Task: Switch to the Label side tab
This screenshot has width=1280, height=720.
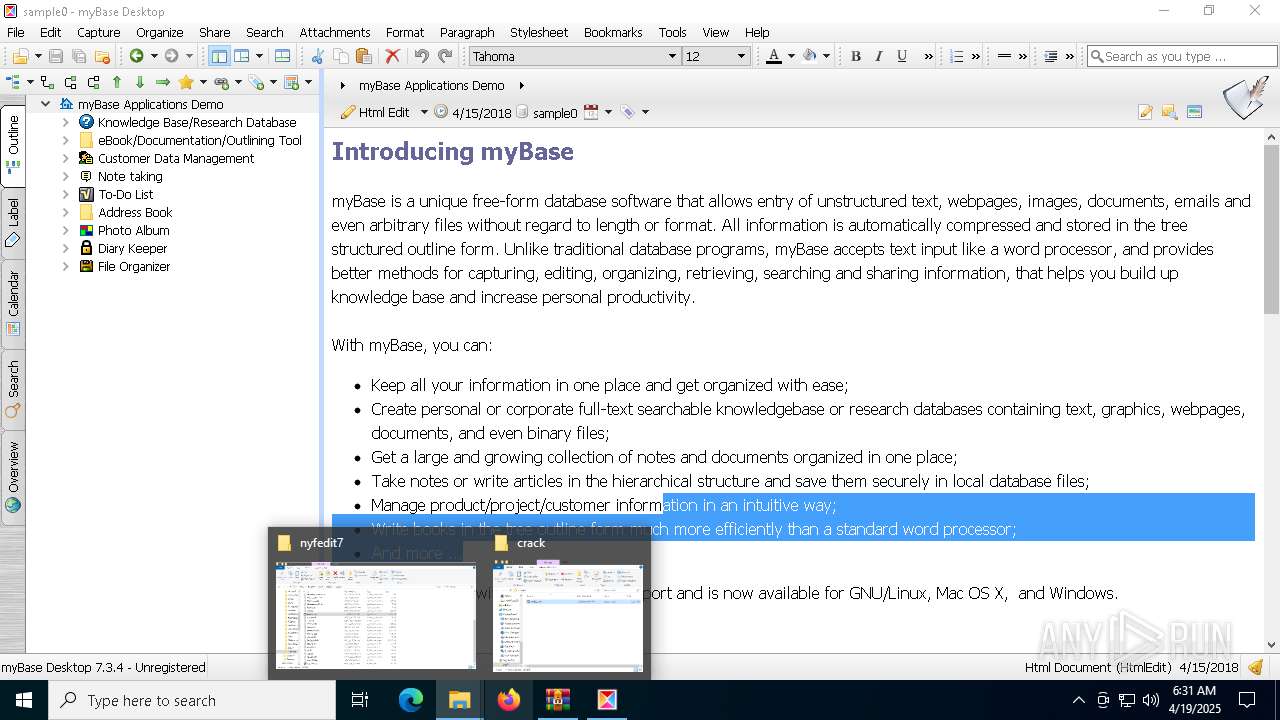Action: 13,222
